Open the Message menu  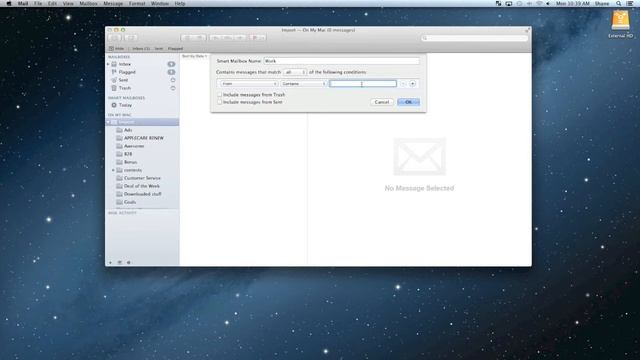point(113,3)
